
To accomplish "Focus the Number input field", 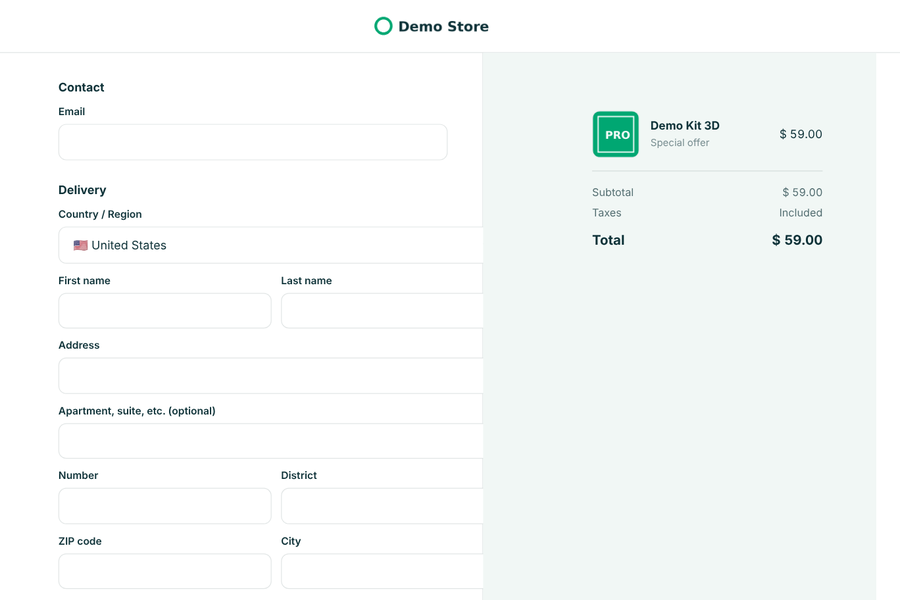I will 165,506.
